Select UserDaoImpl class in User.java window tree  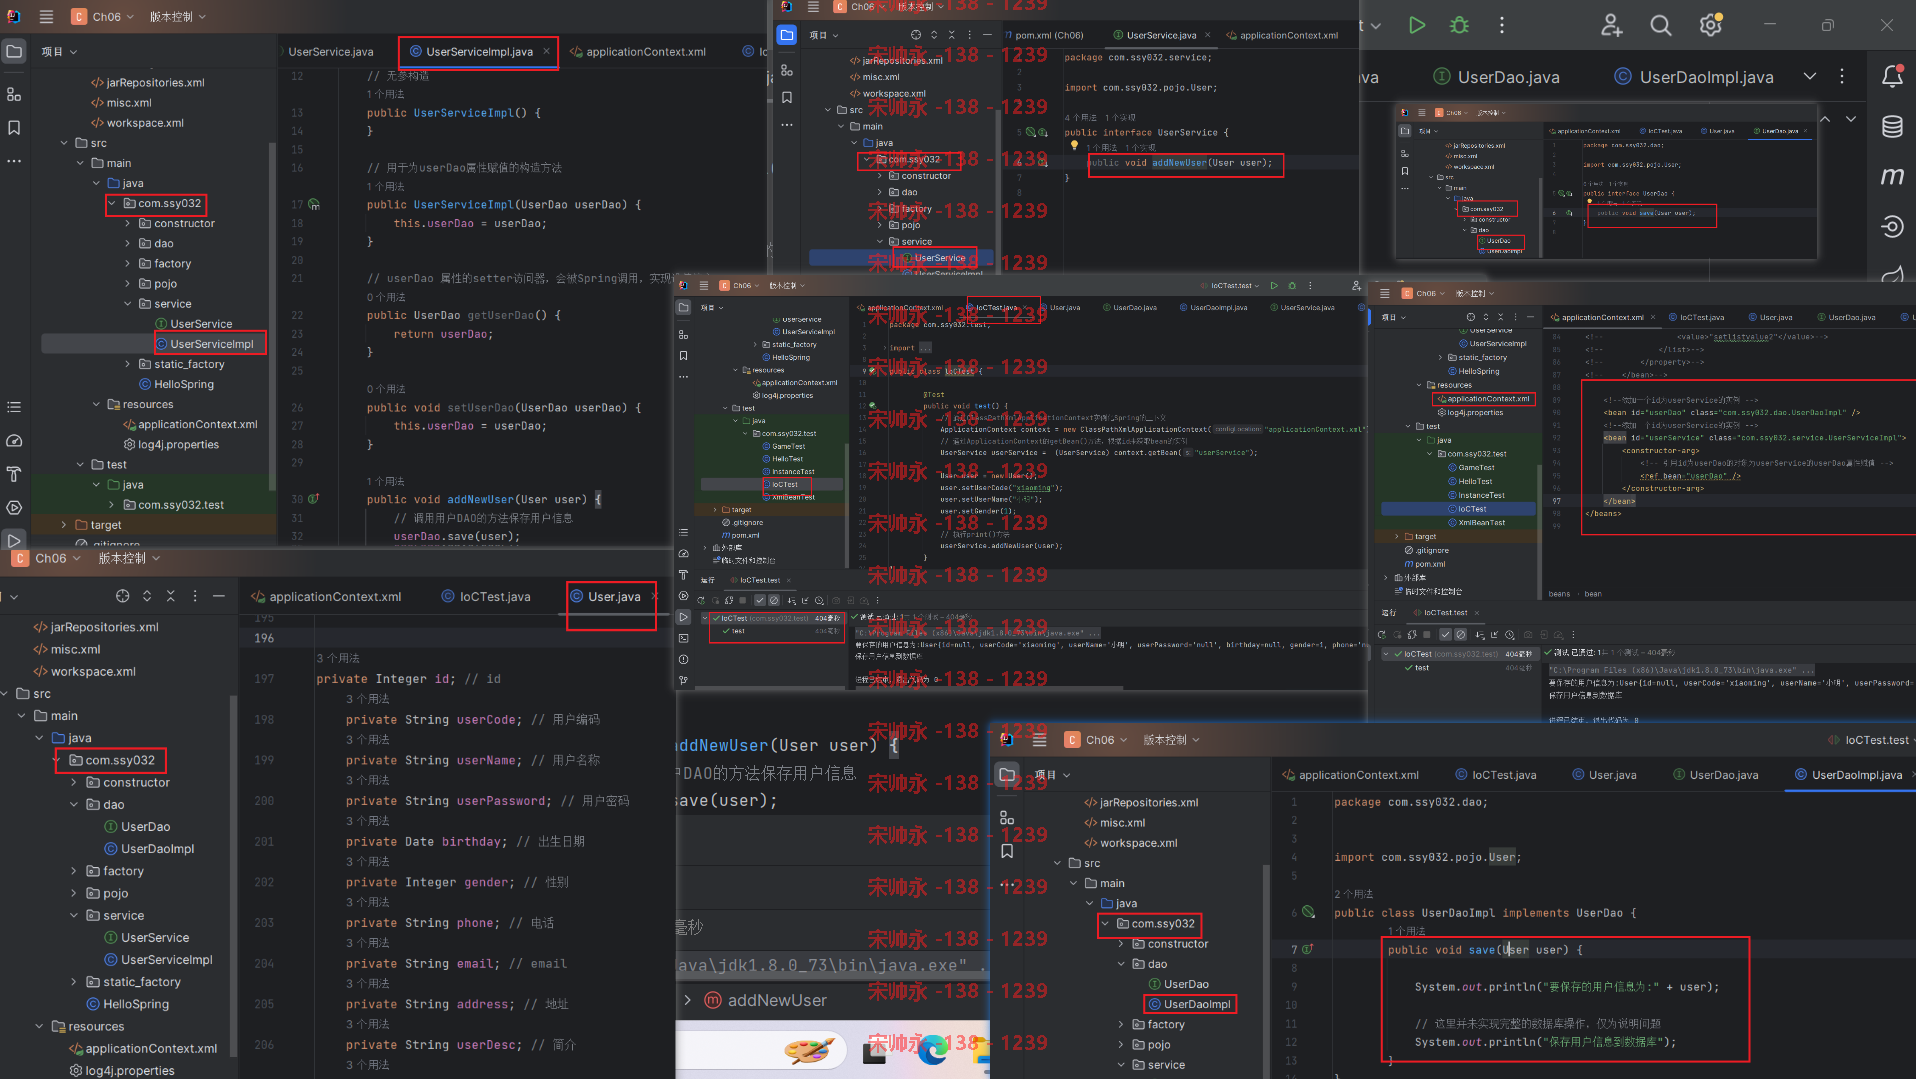point(149,849)
